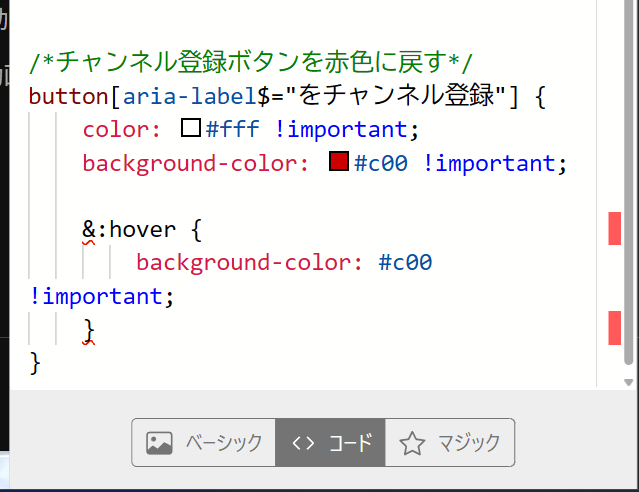This screenshot has width=639, height=492.
Task: Click the angle-brackets icon on the コード tab
Action: [303, 442]
